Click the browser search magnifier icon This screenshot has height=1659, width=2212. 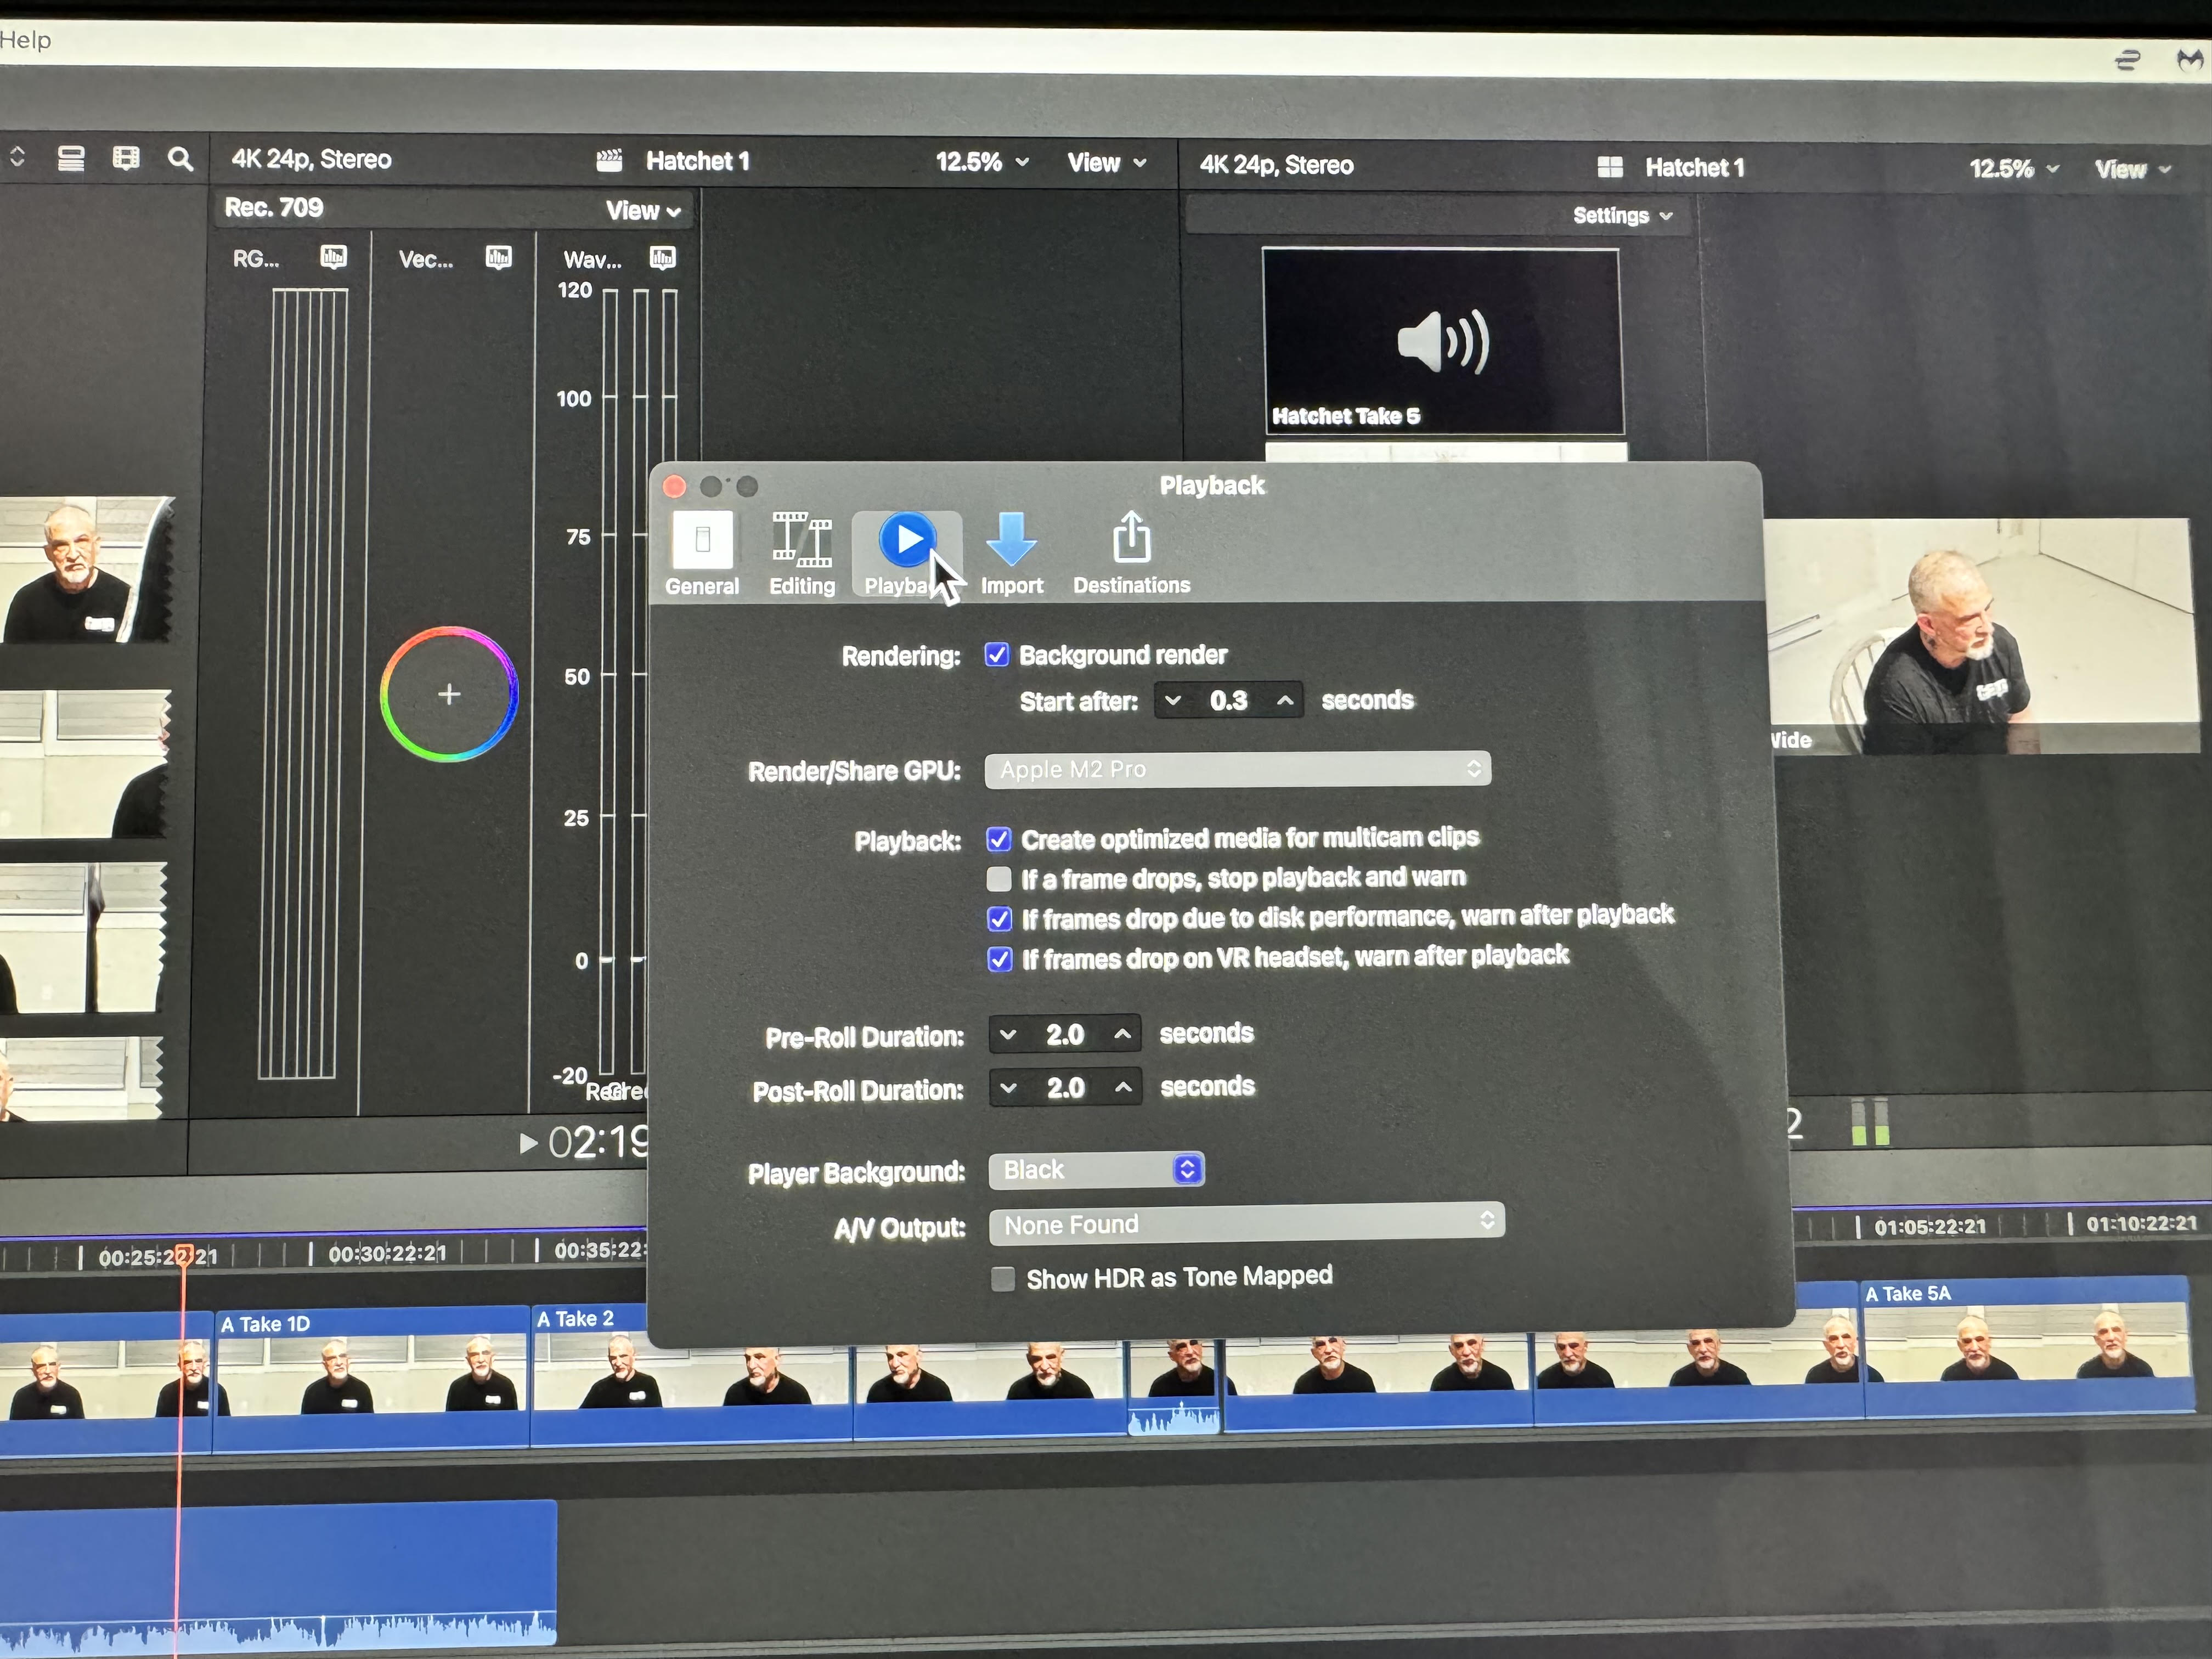pyautogui.click(x=180, y=159)
